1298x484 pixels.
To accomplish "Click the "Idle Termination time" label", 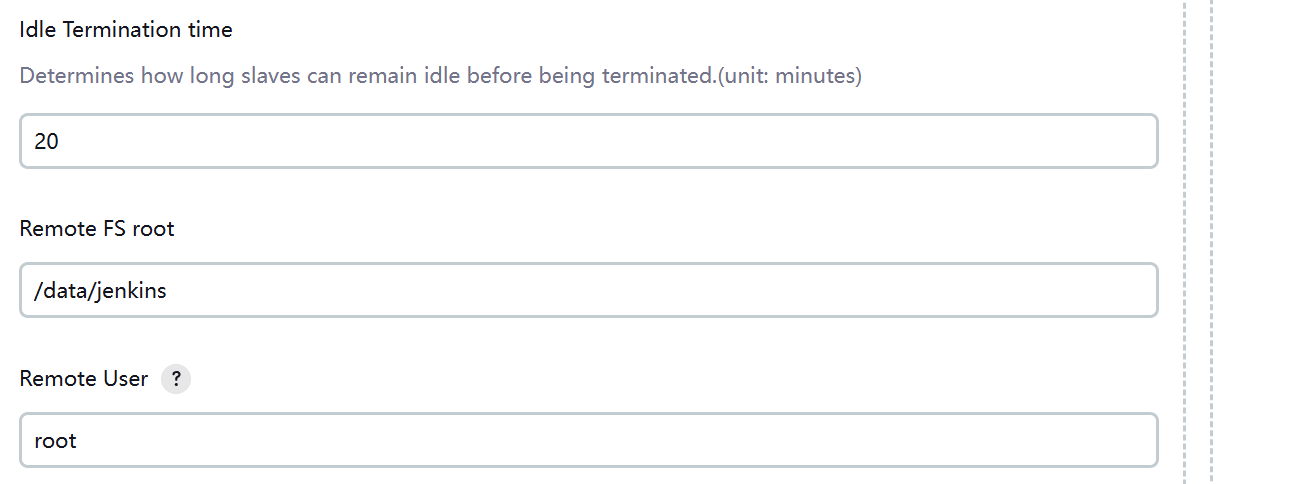I will point(126,30).
